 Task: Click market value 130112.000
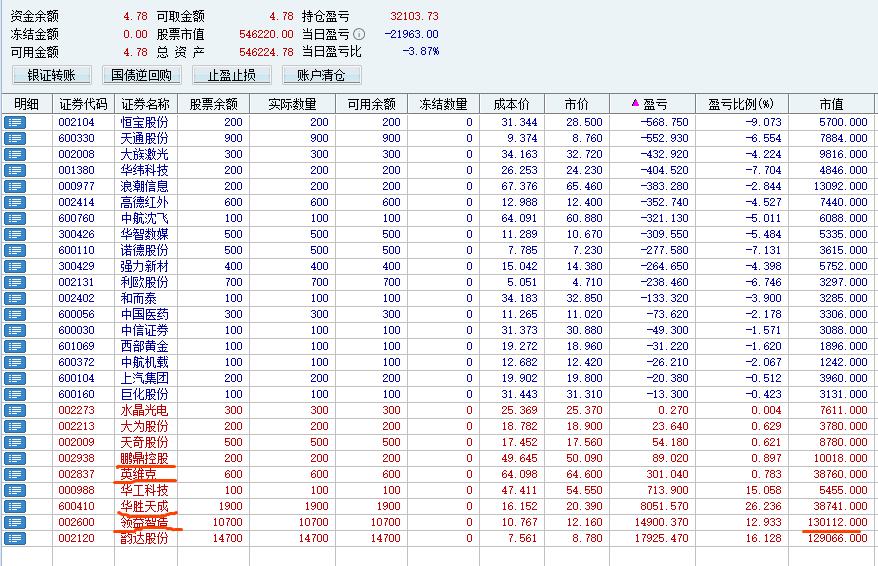[837, 522]
